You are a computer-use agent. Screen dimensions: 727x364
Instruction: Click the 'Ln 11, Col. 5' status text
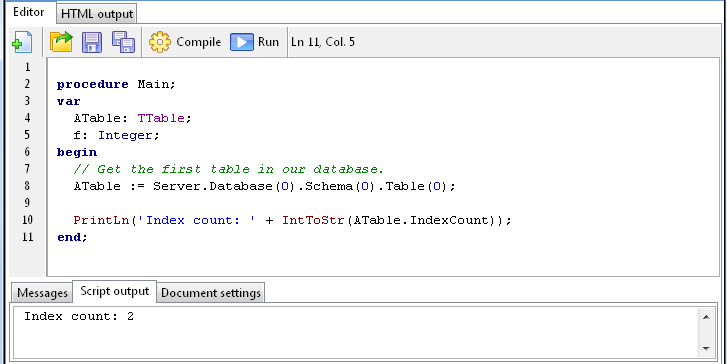[x=323, y=42]
